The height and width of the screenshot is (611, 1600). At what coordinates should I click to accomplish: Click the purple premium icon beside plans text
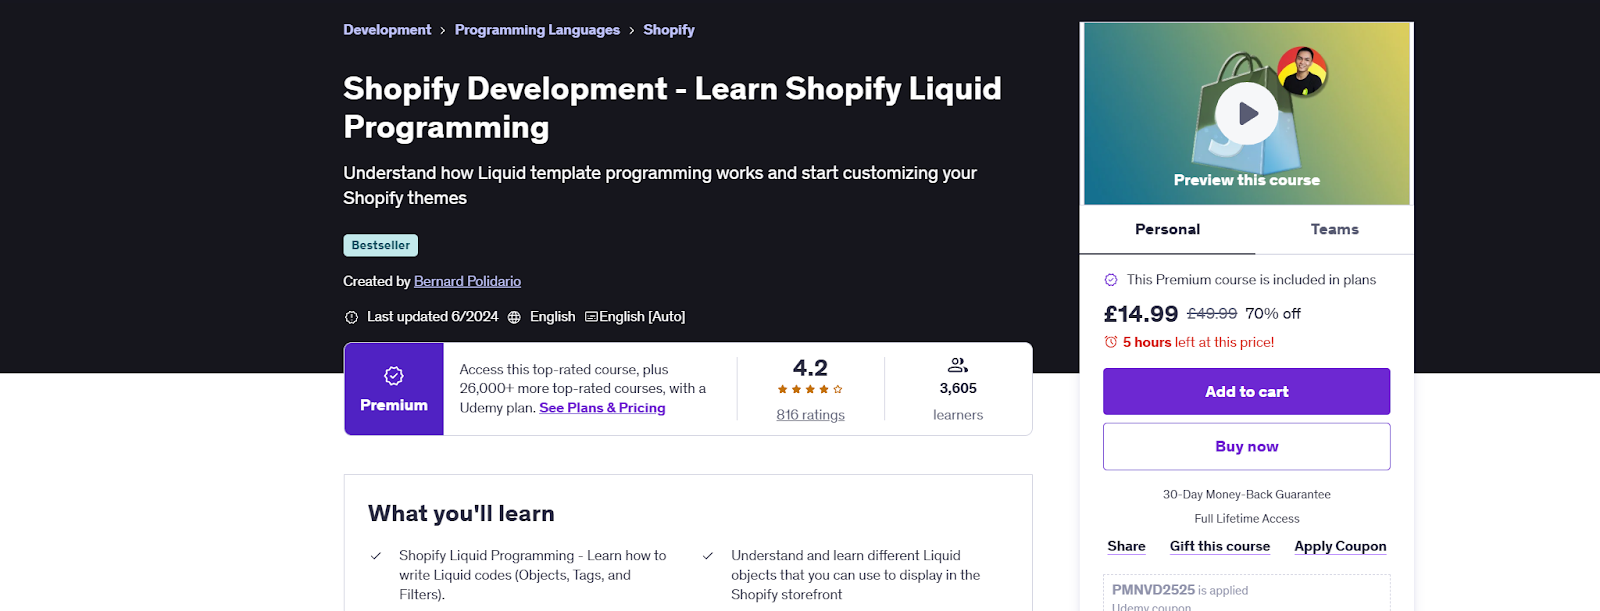1110,280
